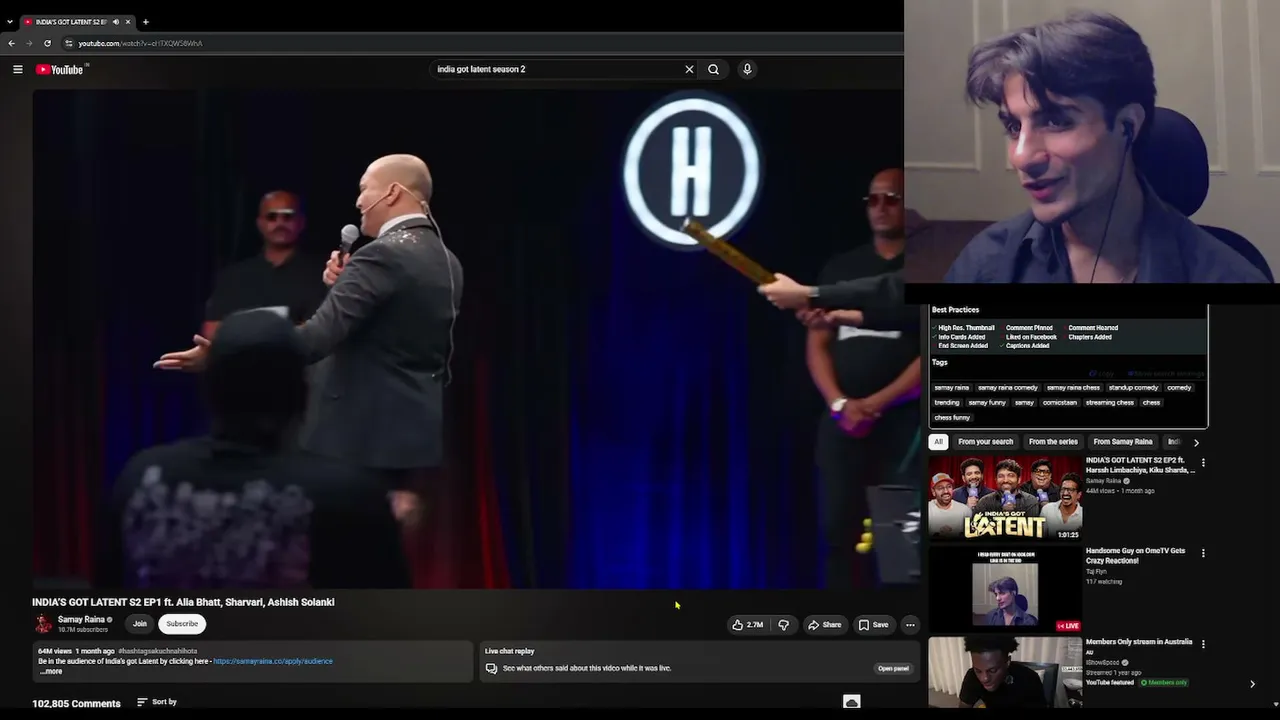
Task: Open more actions menu beside Save
Action: coord(910,625)
